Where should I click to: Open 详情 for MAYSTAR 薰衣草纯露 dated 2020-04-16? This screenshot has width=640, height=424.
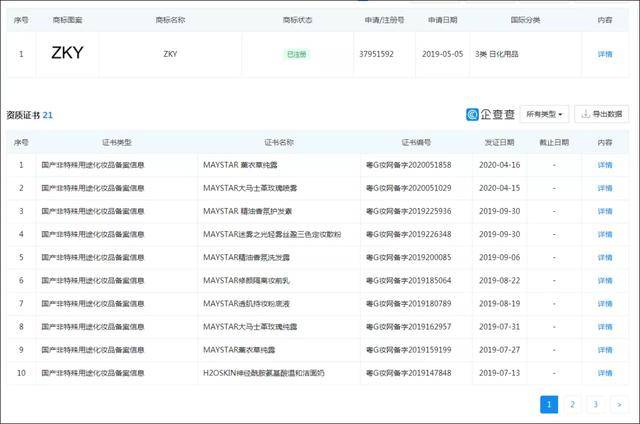(x=605, y=164)
